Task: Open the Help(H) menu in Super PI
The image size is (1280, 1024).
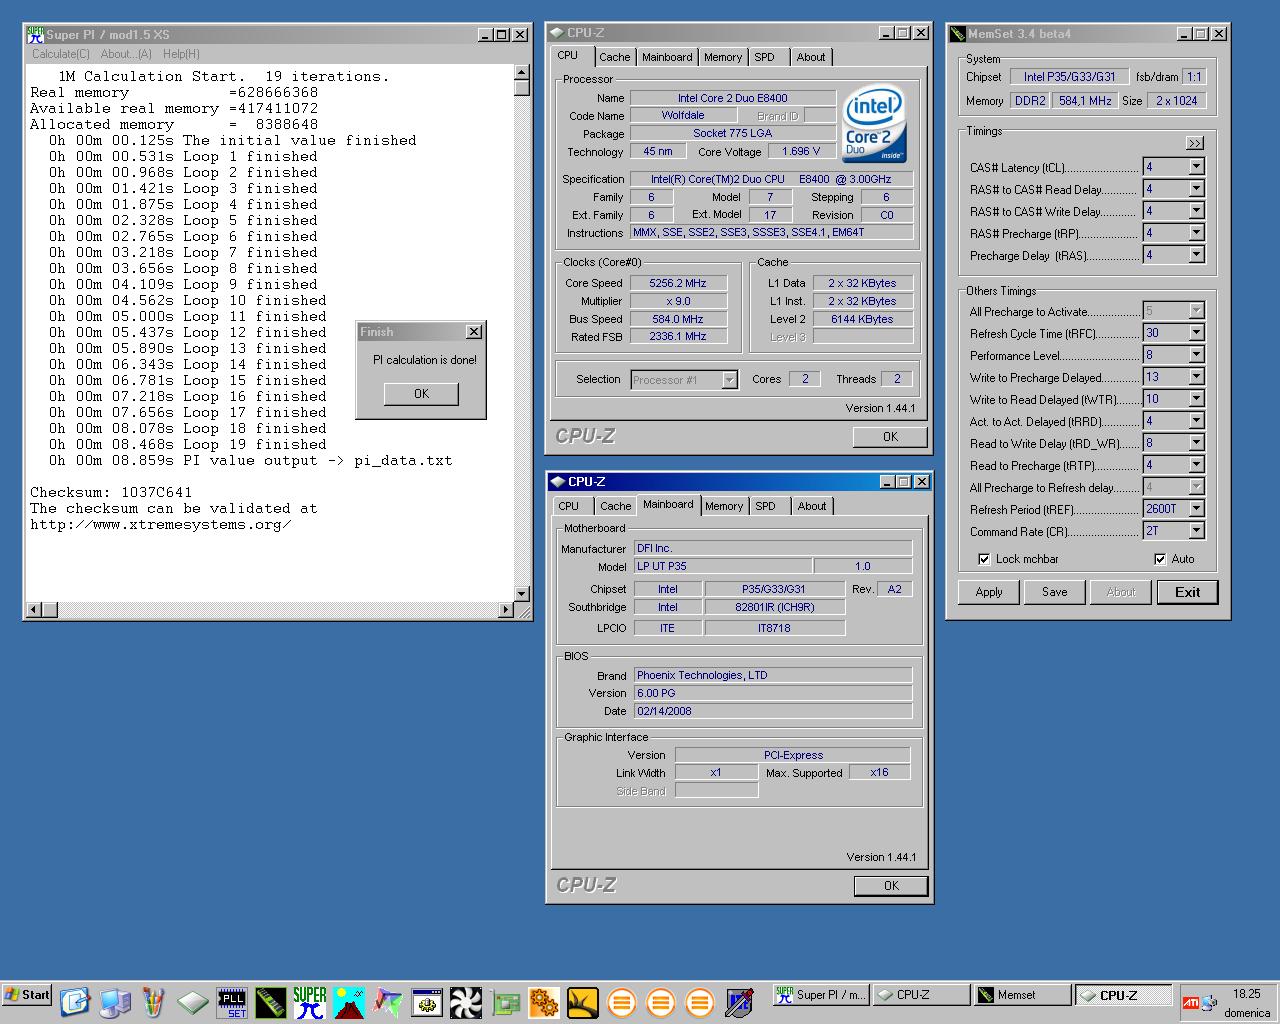Action: pyautogui.click(x=181, y=54)
